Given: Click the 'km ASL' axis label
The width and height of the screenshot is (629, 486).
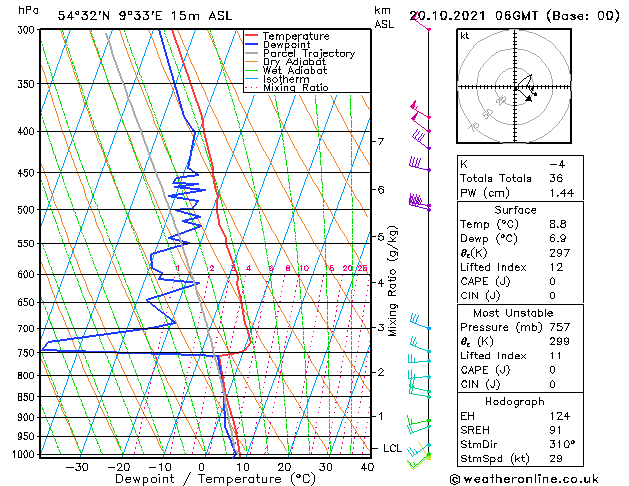Looking at the screenshot, I should [384, 17].
